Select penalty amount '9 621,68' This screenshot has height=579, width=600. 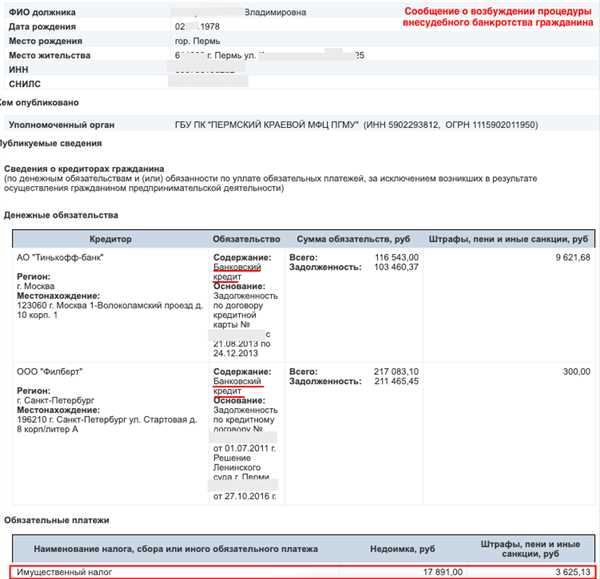[573, 258]
